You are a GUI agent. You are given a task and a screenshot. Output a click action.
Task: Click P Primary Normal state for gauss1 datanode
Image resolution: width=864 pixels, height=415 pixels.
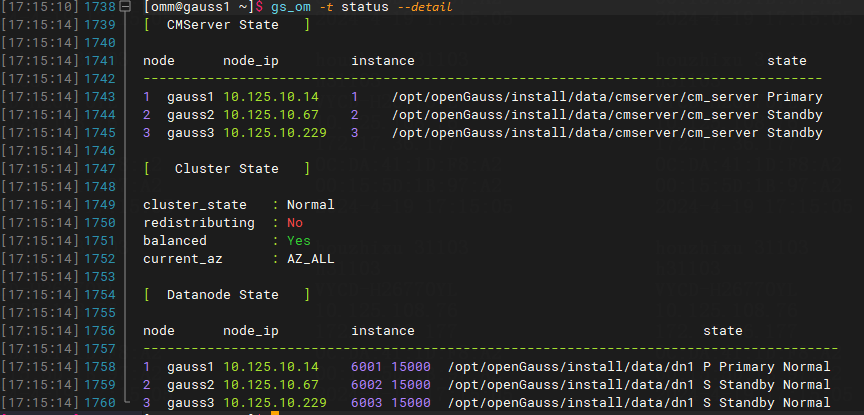[x=767, y=367]
